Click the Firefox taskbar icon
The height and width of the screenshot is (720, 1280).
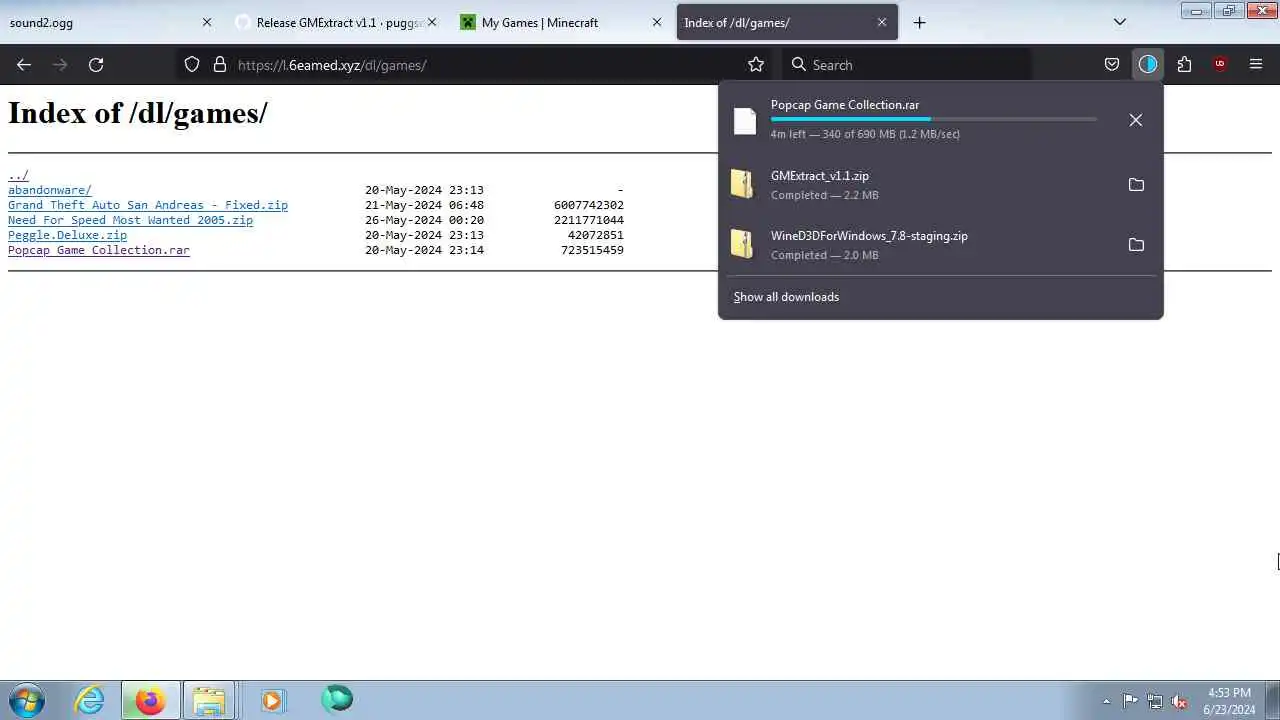(150, 700)
